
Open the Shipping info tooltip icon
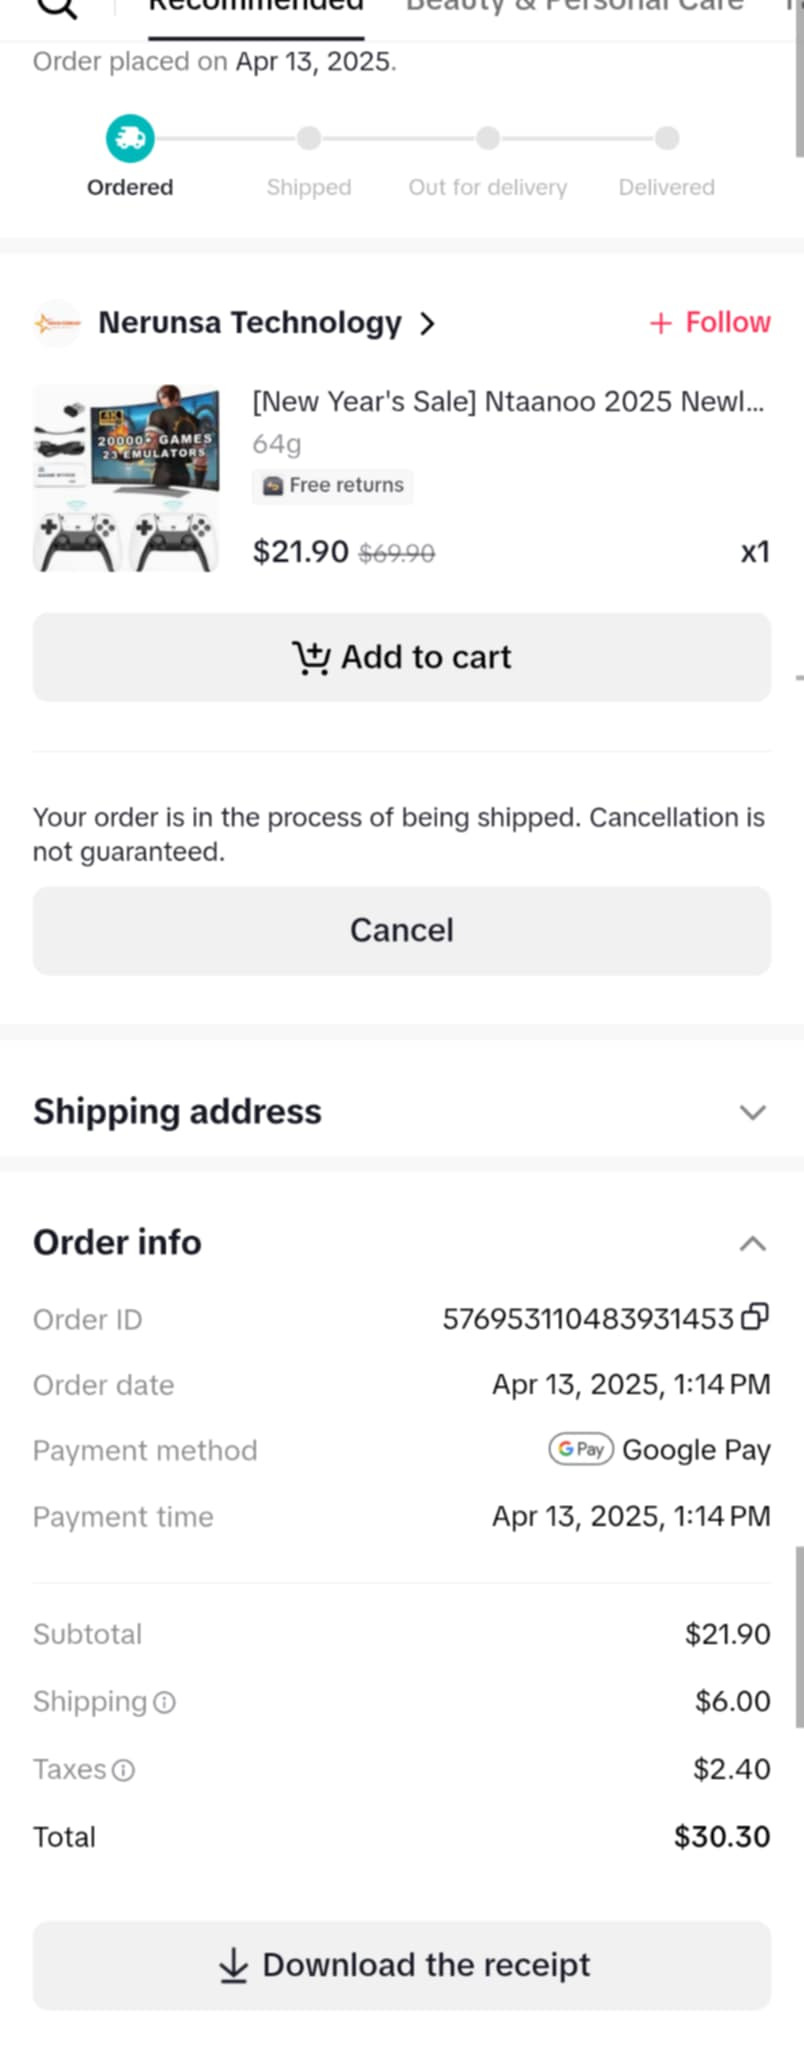click(x=165, y=1702)
